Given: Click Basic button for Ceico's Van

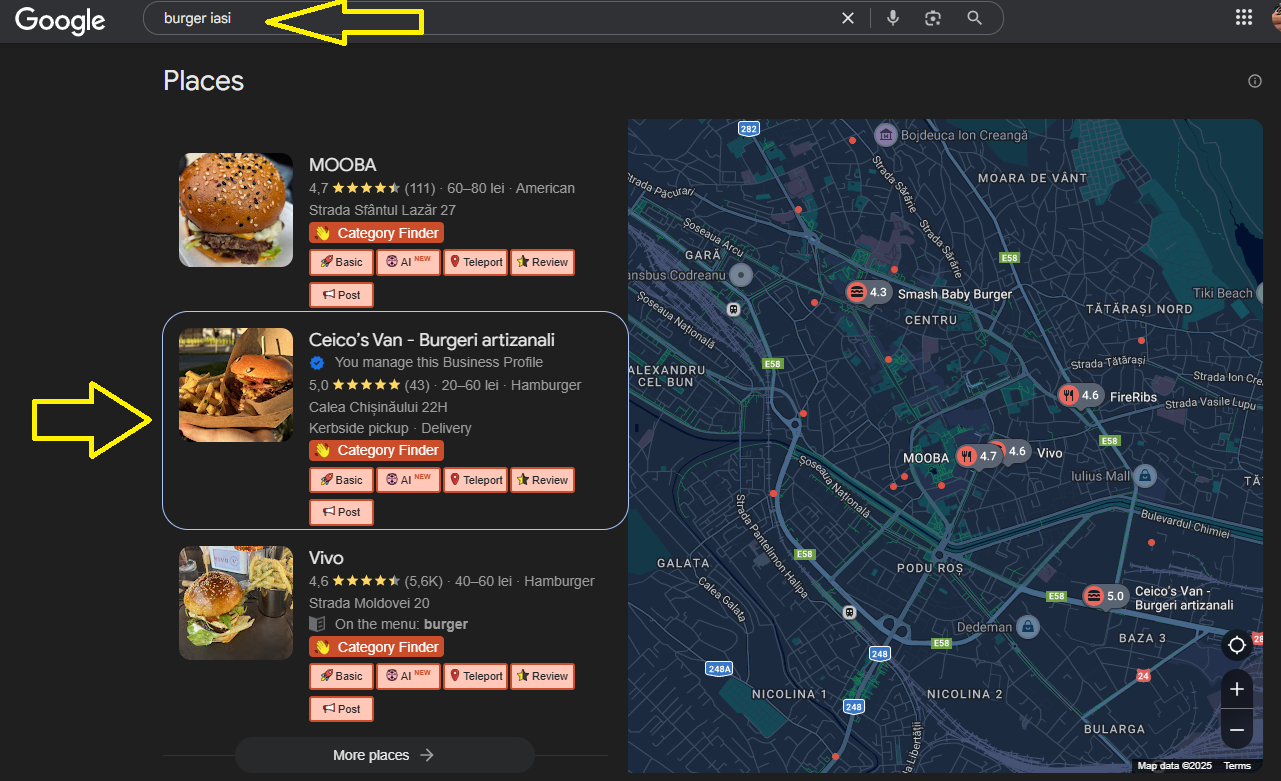Looking at the screenshot, I should click(341, 480).
